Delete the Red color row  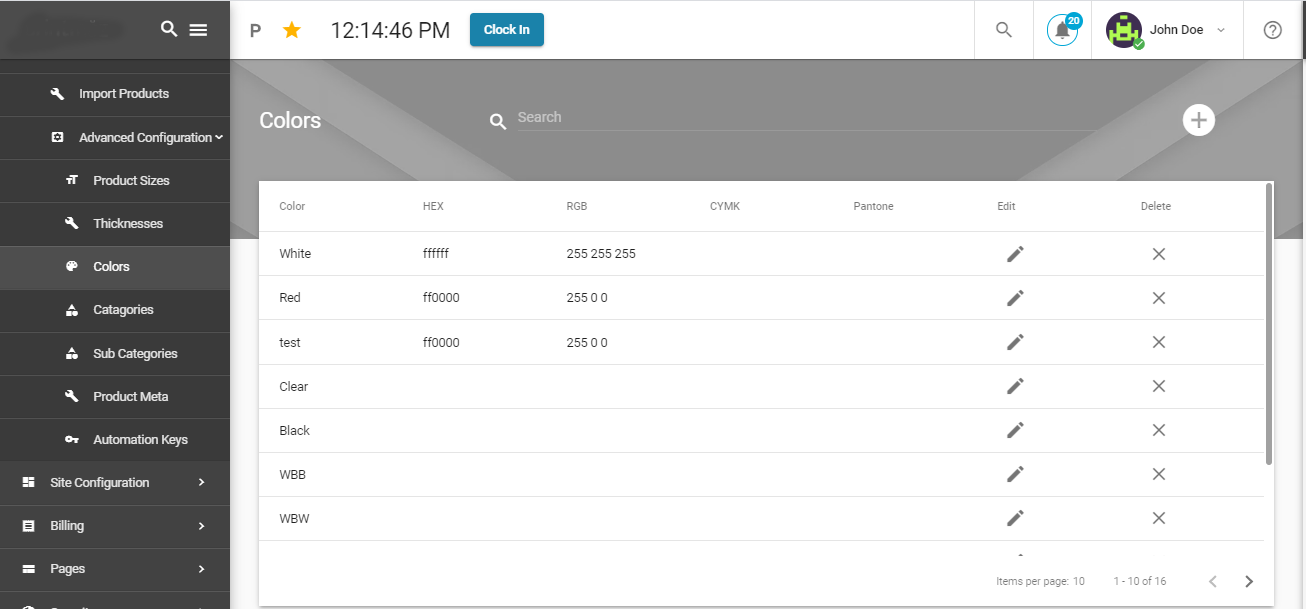(1159, 298)
